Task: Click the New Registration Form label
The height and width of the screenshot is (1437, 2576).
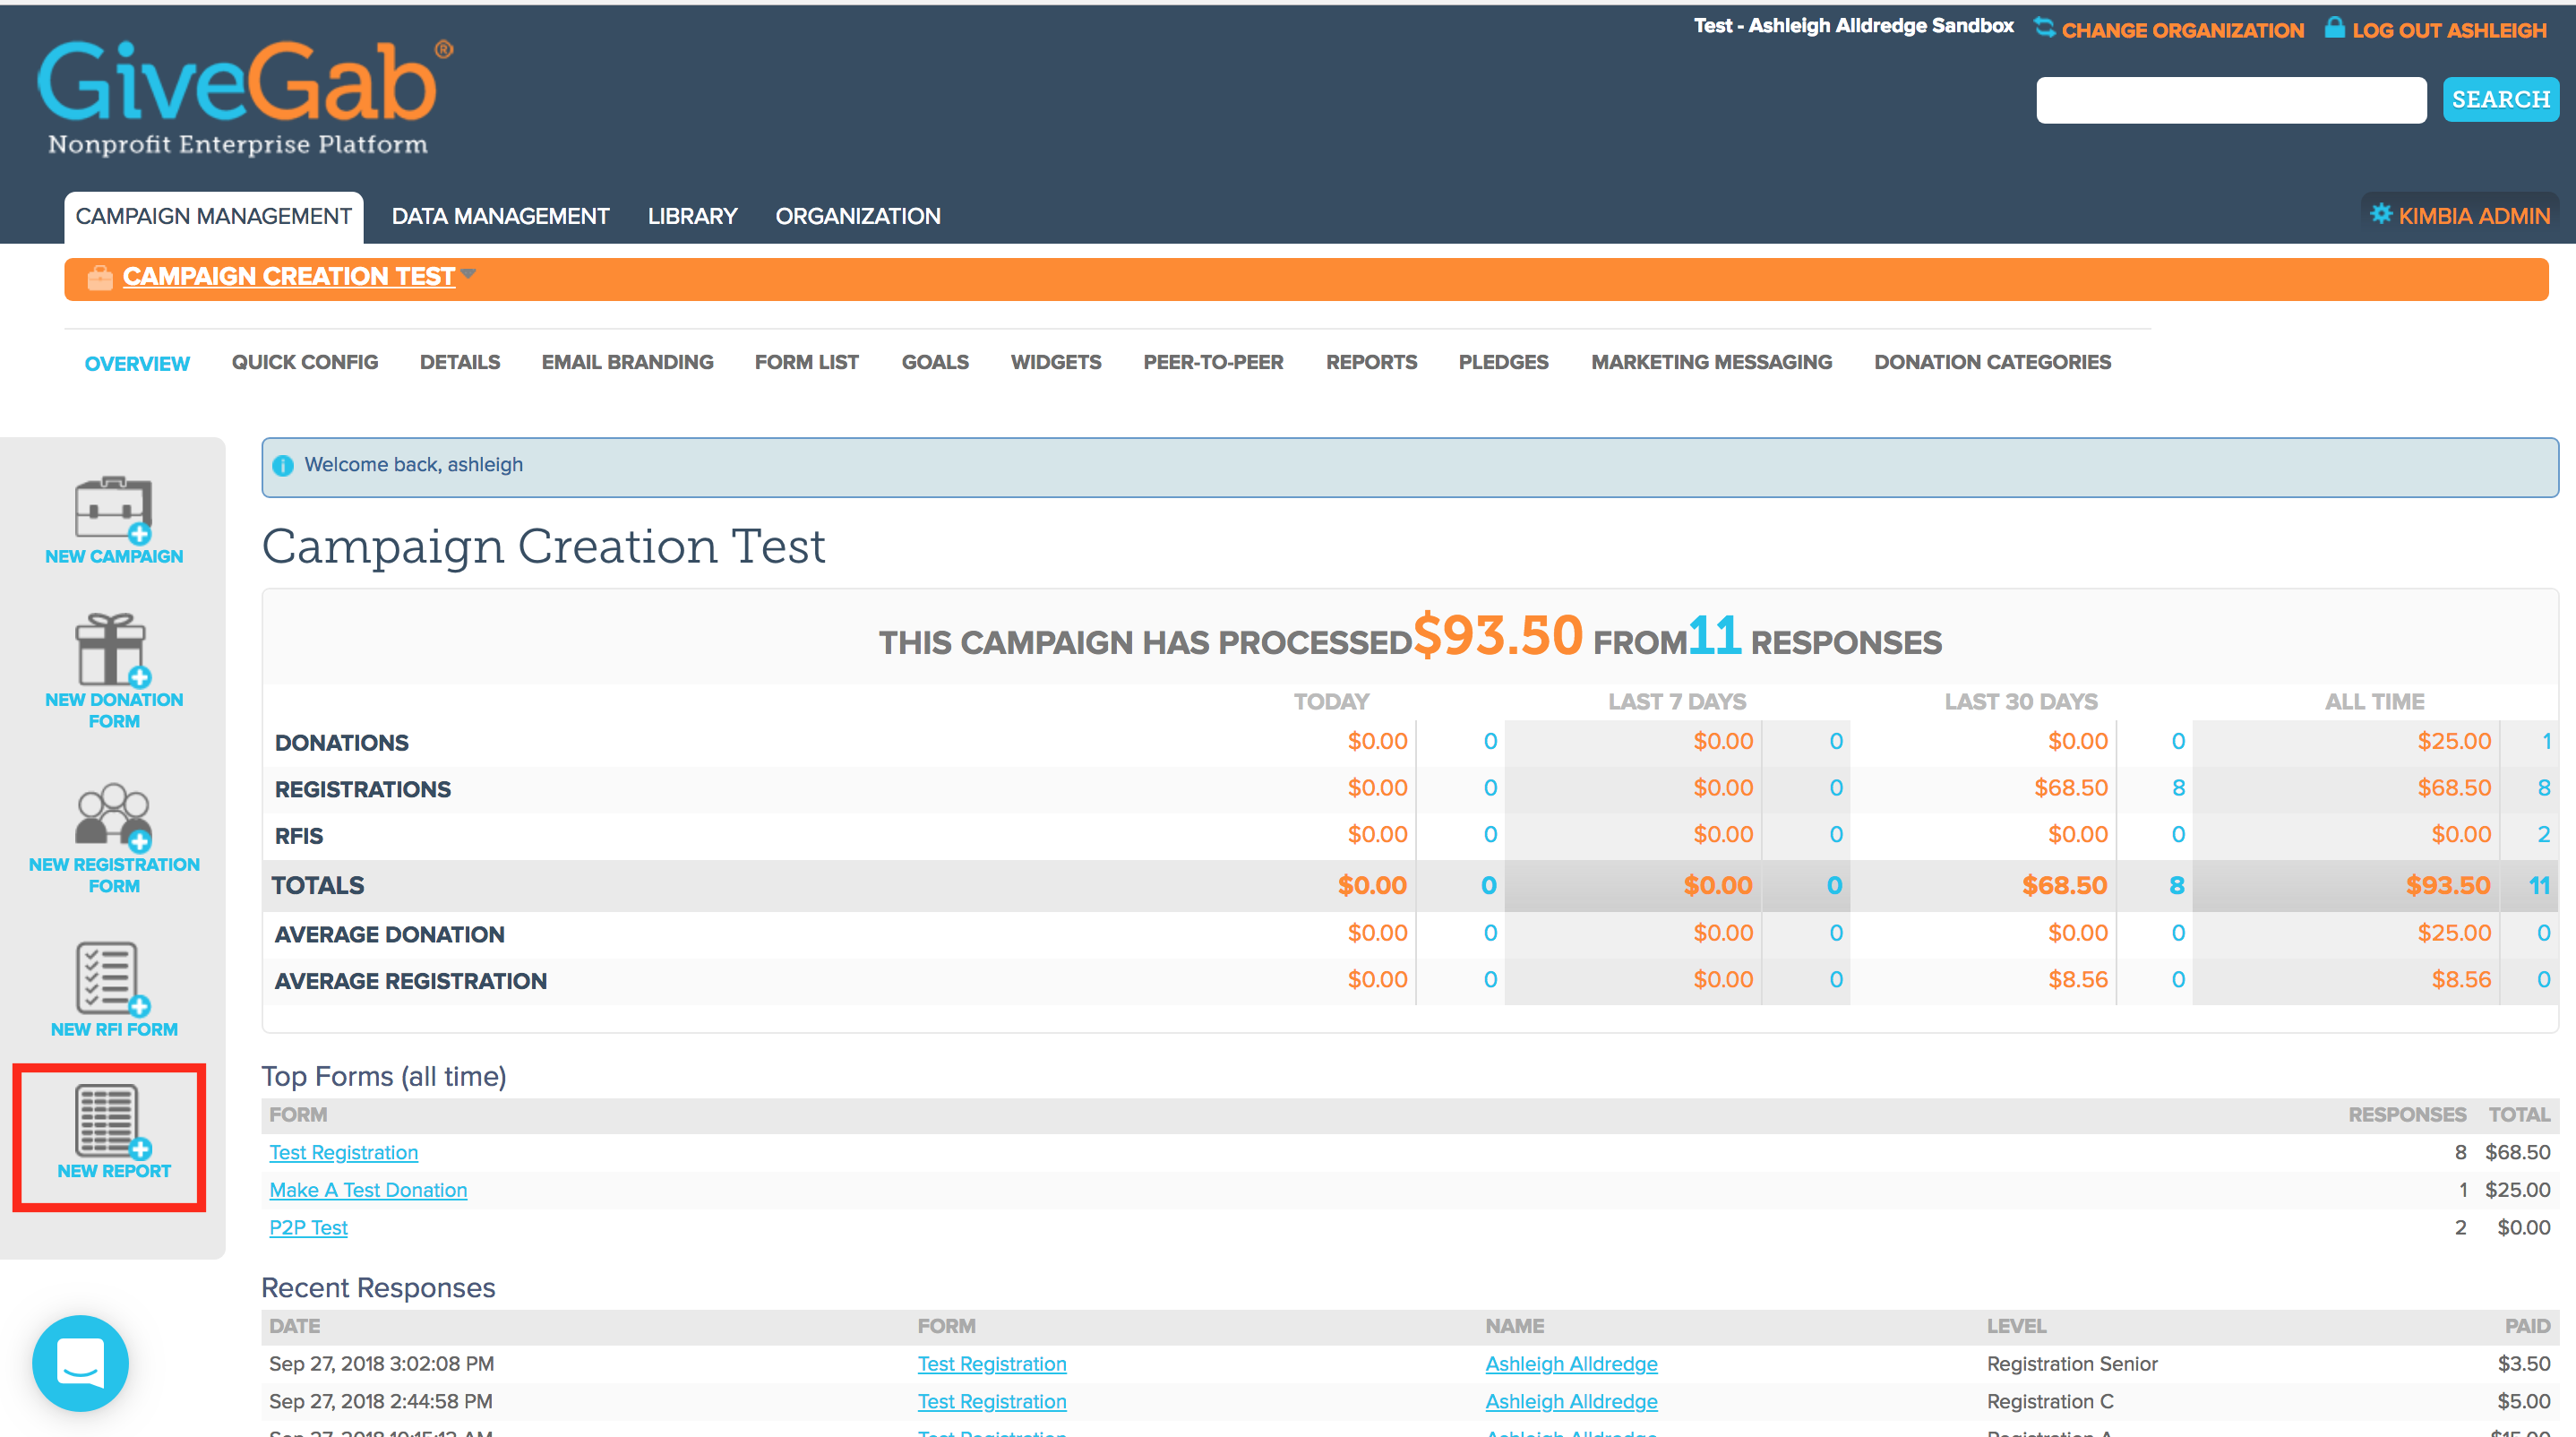Action: point(114,875)
